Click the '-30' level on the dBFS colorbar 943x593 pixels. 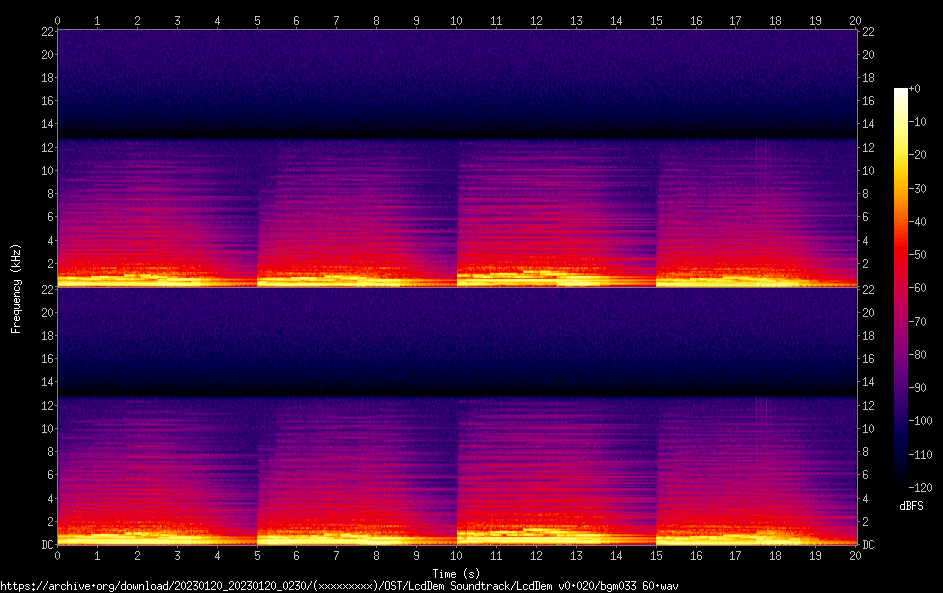tap(916, 188)
